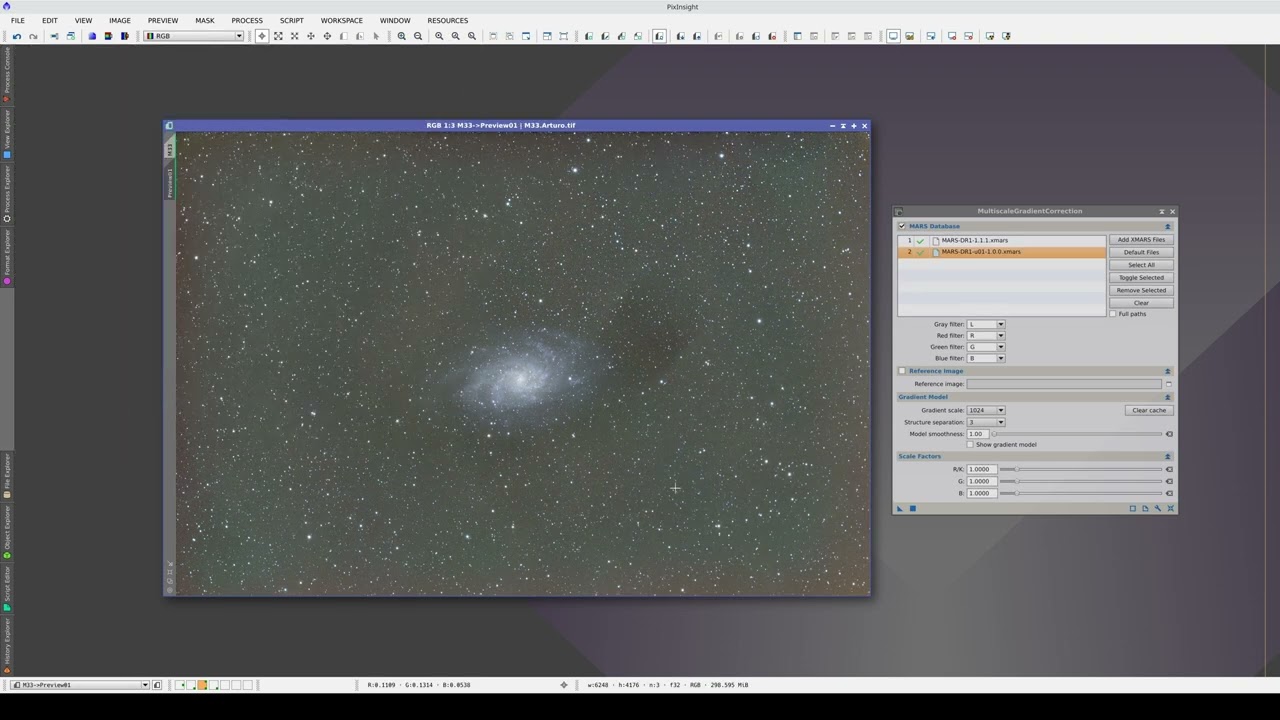Open the Blue filter dropdown

985,358
